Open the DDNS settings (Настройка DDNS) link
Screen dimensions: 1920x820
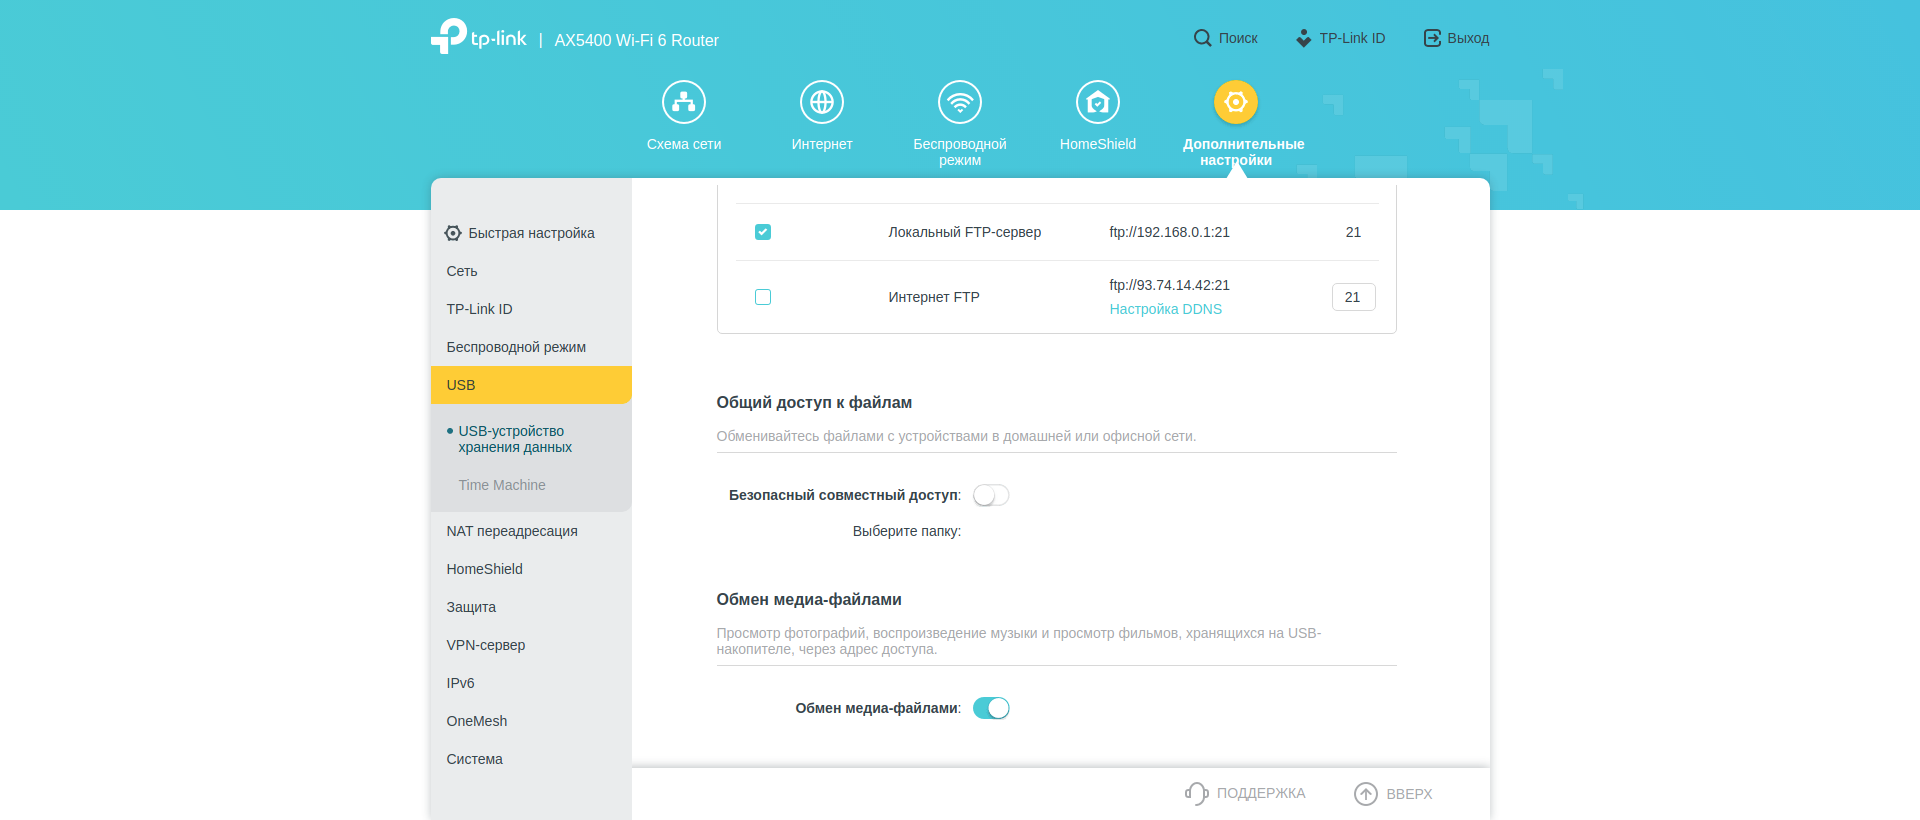[x=1165, y=309]
